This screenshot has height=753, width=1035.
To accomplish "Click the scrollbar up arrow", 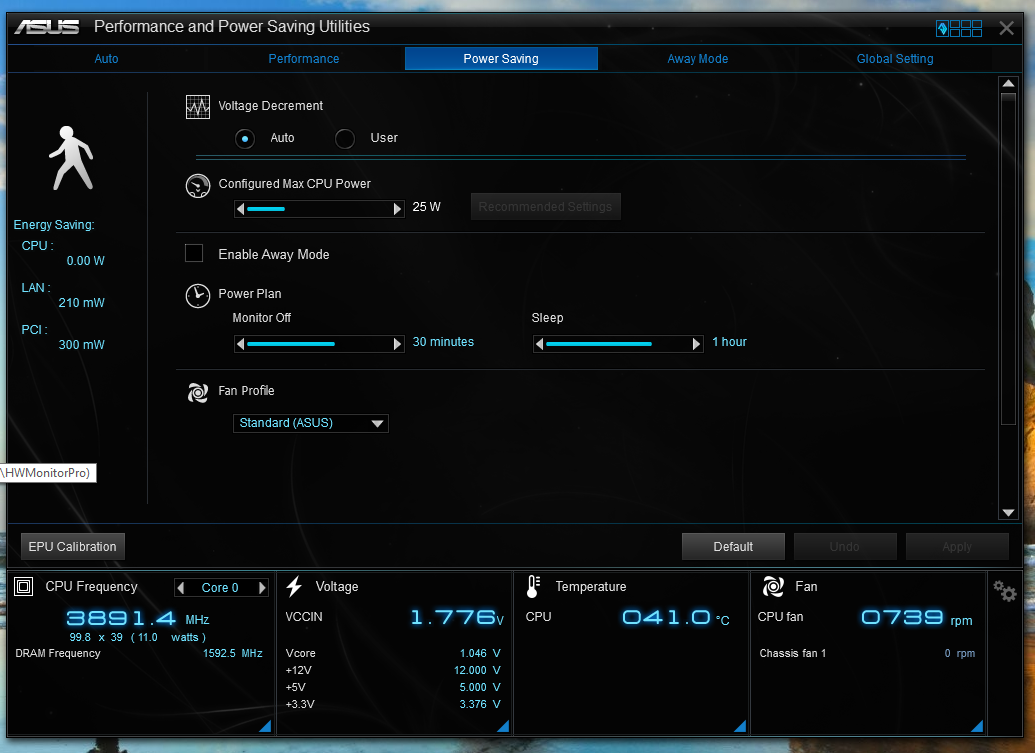I will pyautogui.click(x=1008, y=84).
